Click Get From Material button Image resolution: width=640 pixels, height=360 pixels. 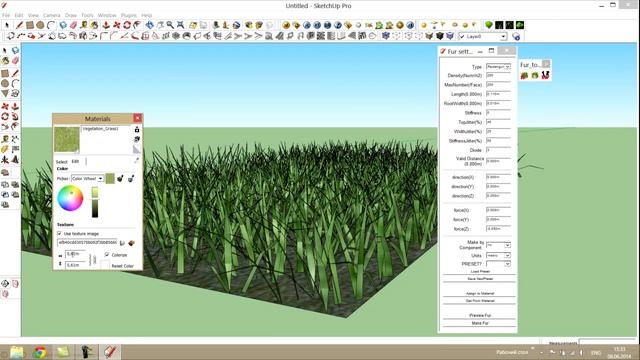coord(480,301)
